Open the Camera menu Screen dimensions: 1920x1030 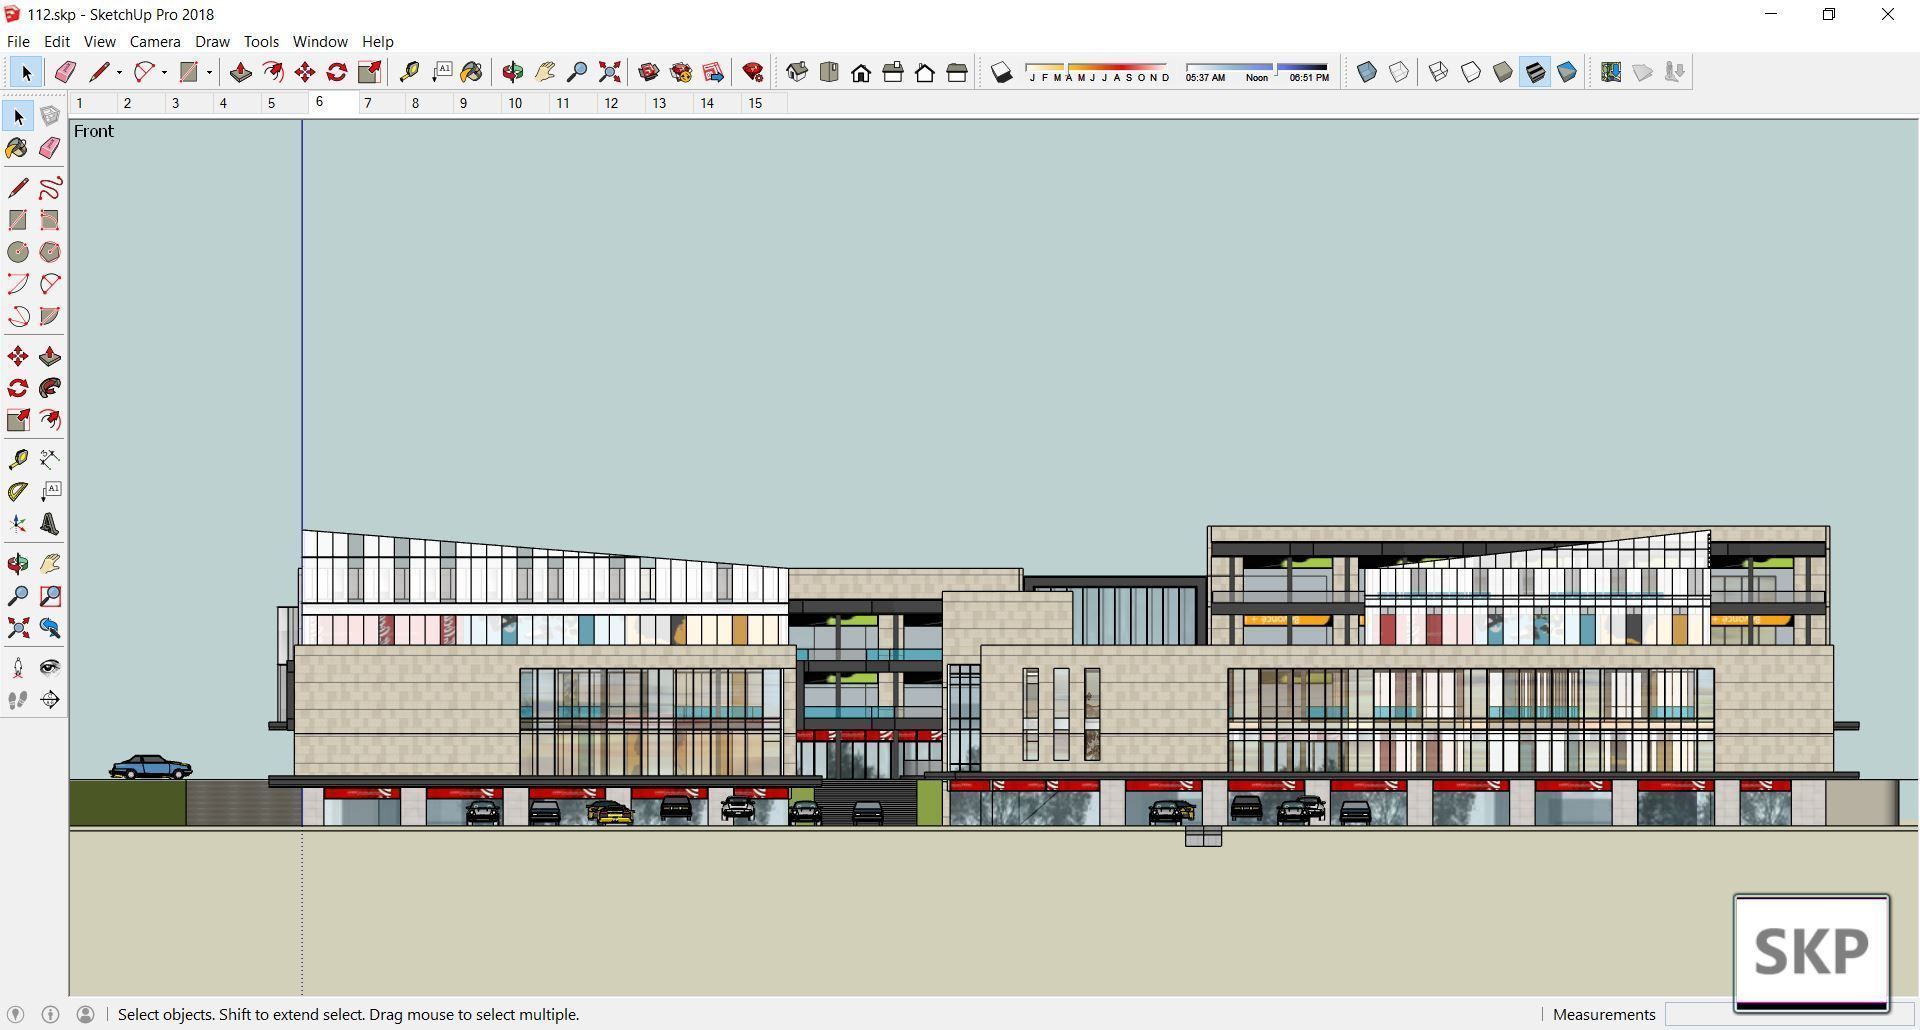[155, 42]
